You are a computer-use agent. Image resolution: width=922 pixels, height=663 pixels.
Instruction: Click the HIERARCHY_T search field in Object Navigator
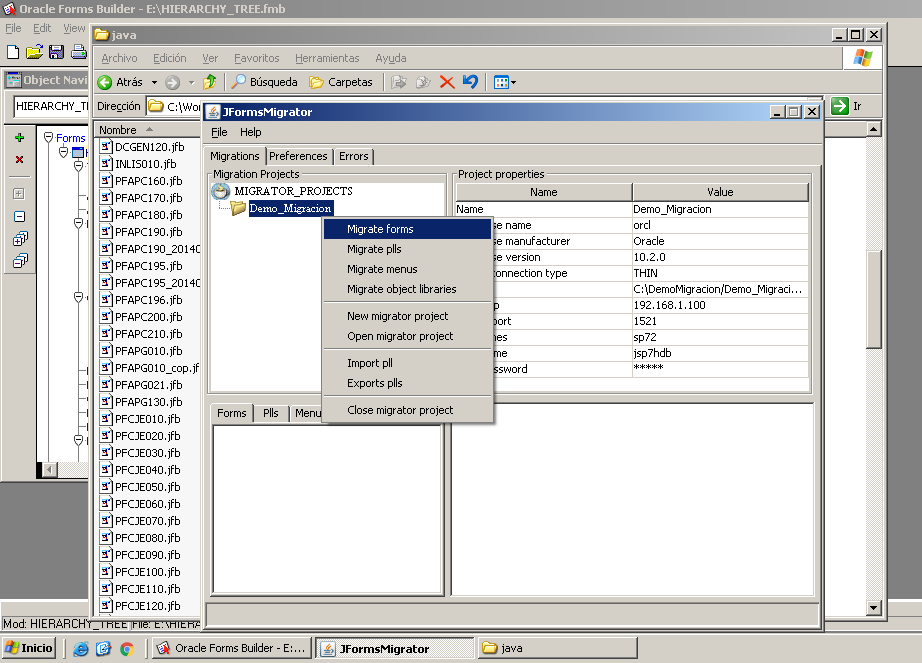51,106
